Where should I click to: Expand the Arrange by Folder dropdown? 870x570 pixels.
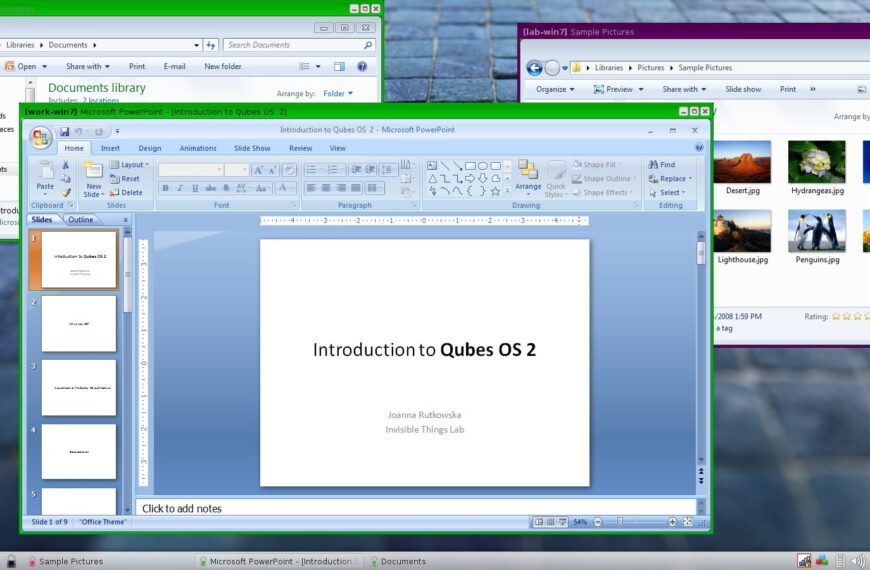[x=335, y=94]
